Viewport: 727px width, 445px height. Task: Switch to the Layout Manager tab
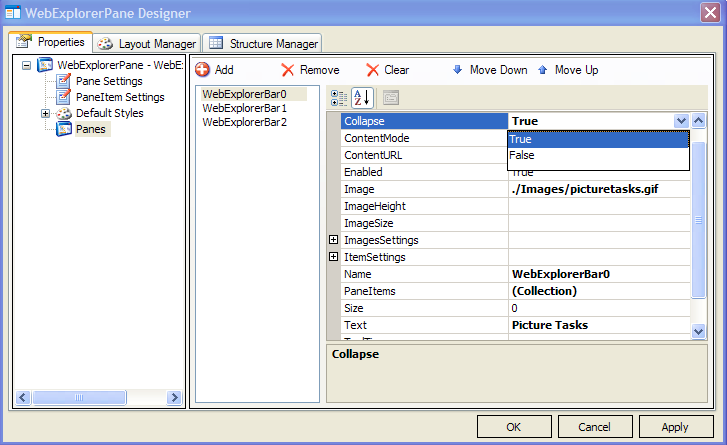[x=148, y=44]
